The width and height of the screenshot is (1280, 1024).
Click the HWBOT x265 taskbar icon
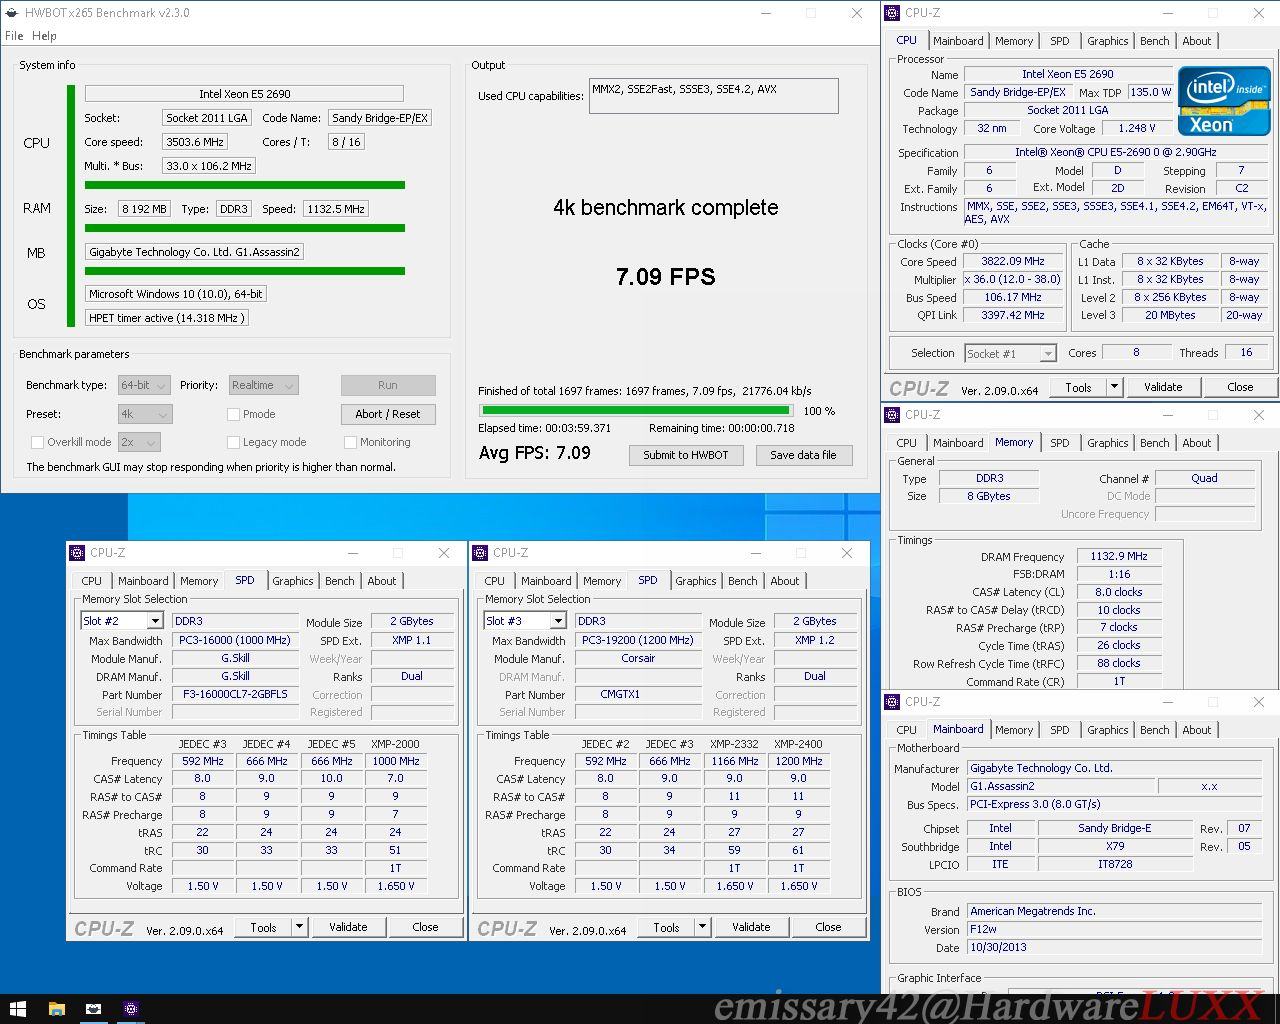pos(93,1008)
